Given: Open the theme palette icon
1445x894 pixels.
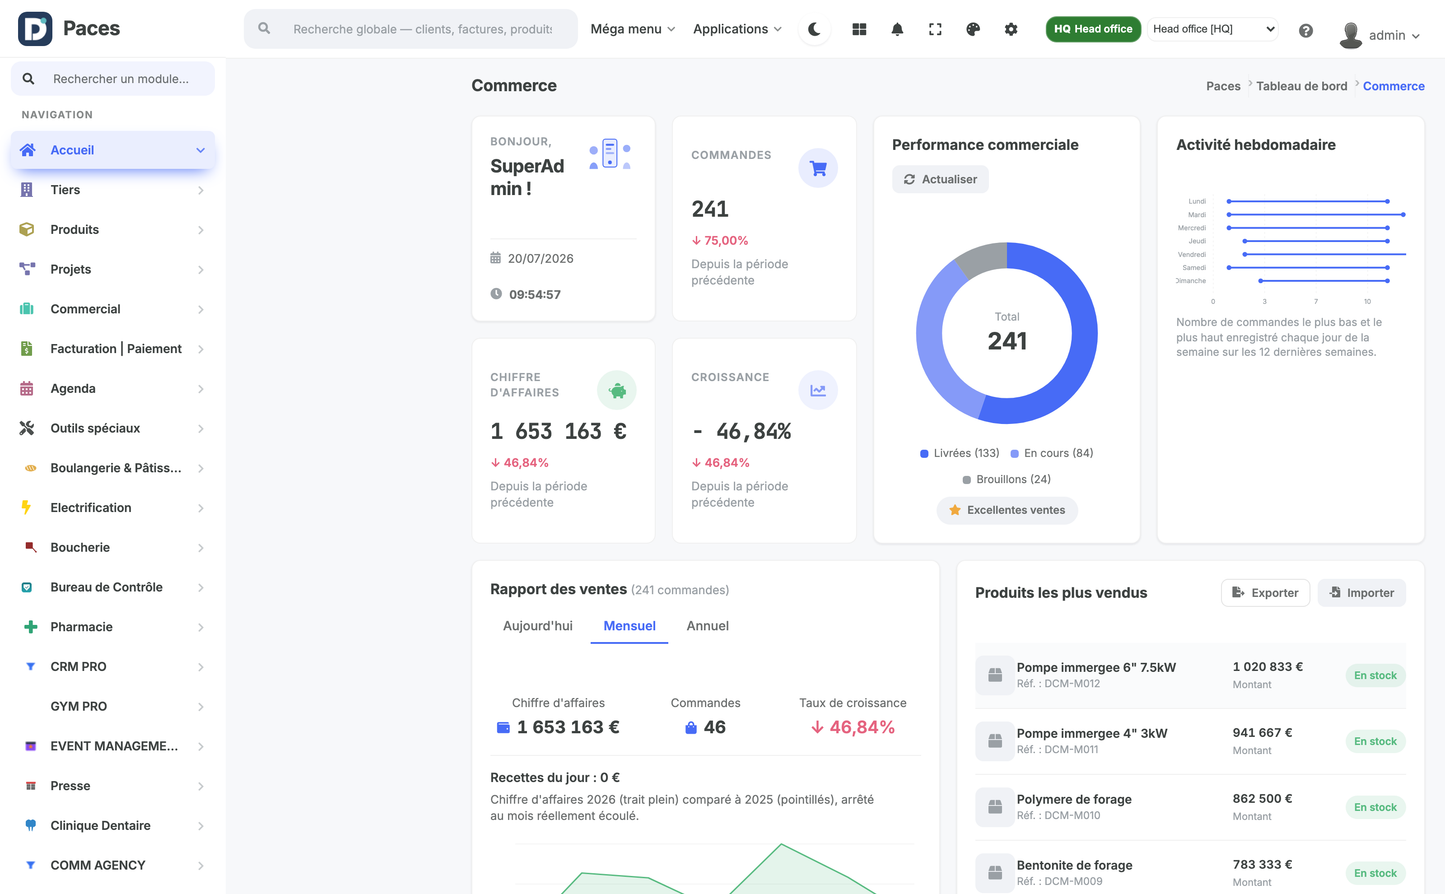Looking at the screenshot, I should pos(973,29).
